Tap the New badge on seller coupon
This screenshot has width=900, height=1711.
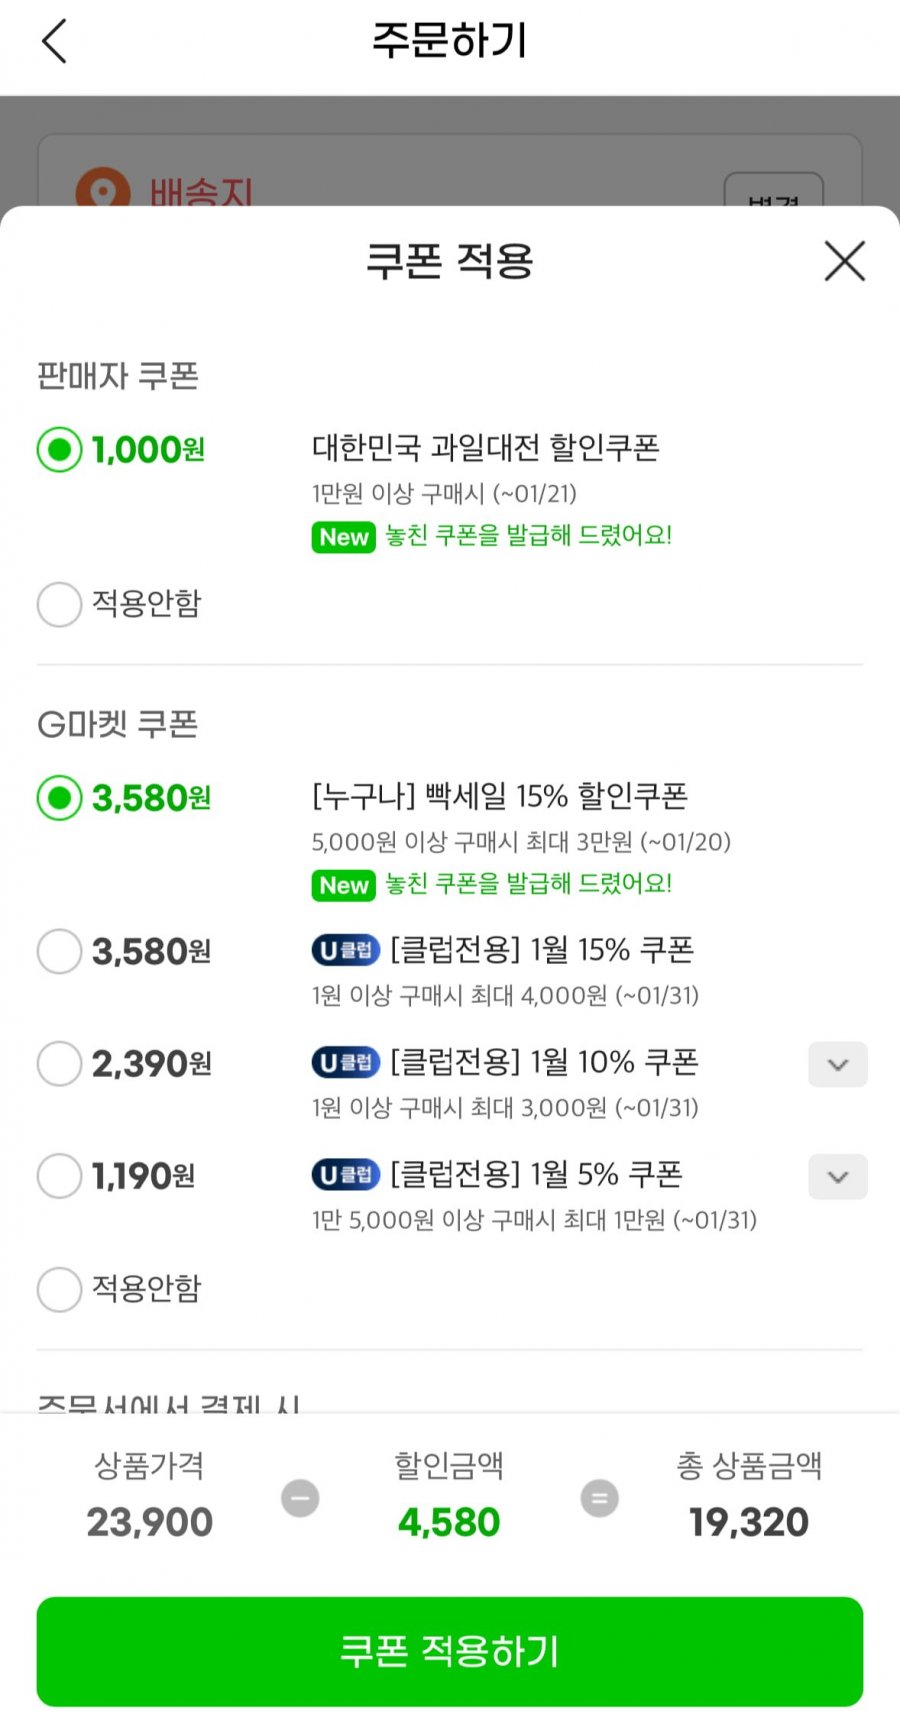click(343, 537)
